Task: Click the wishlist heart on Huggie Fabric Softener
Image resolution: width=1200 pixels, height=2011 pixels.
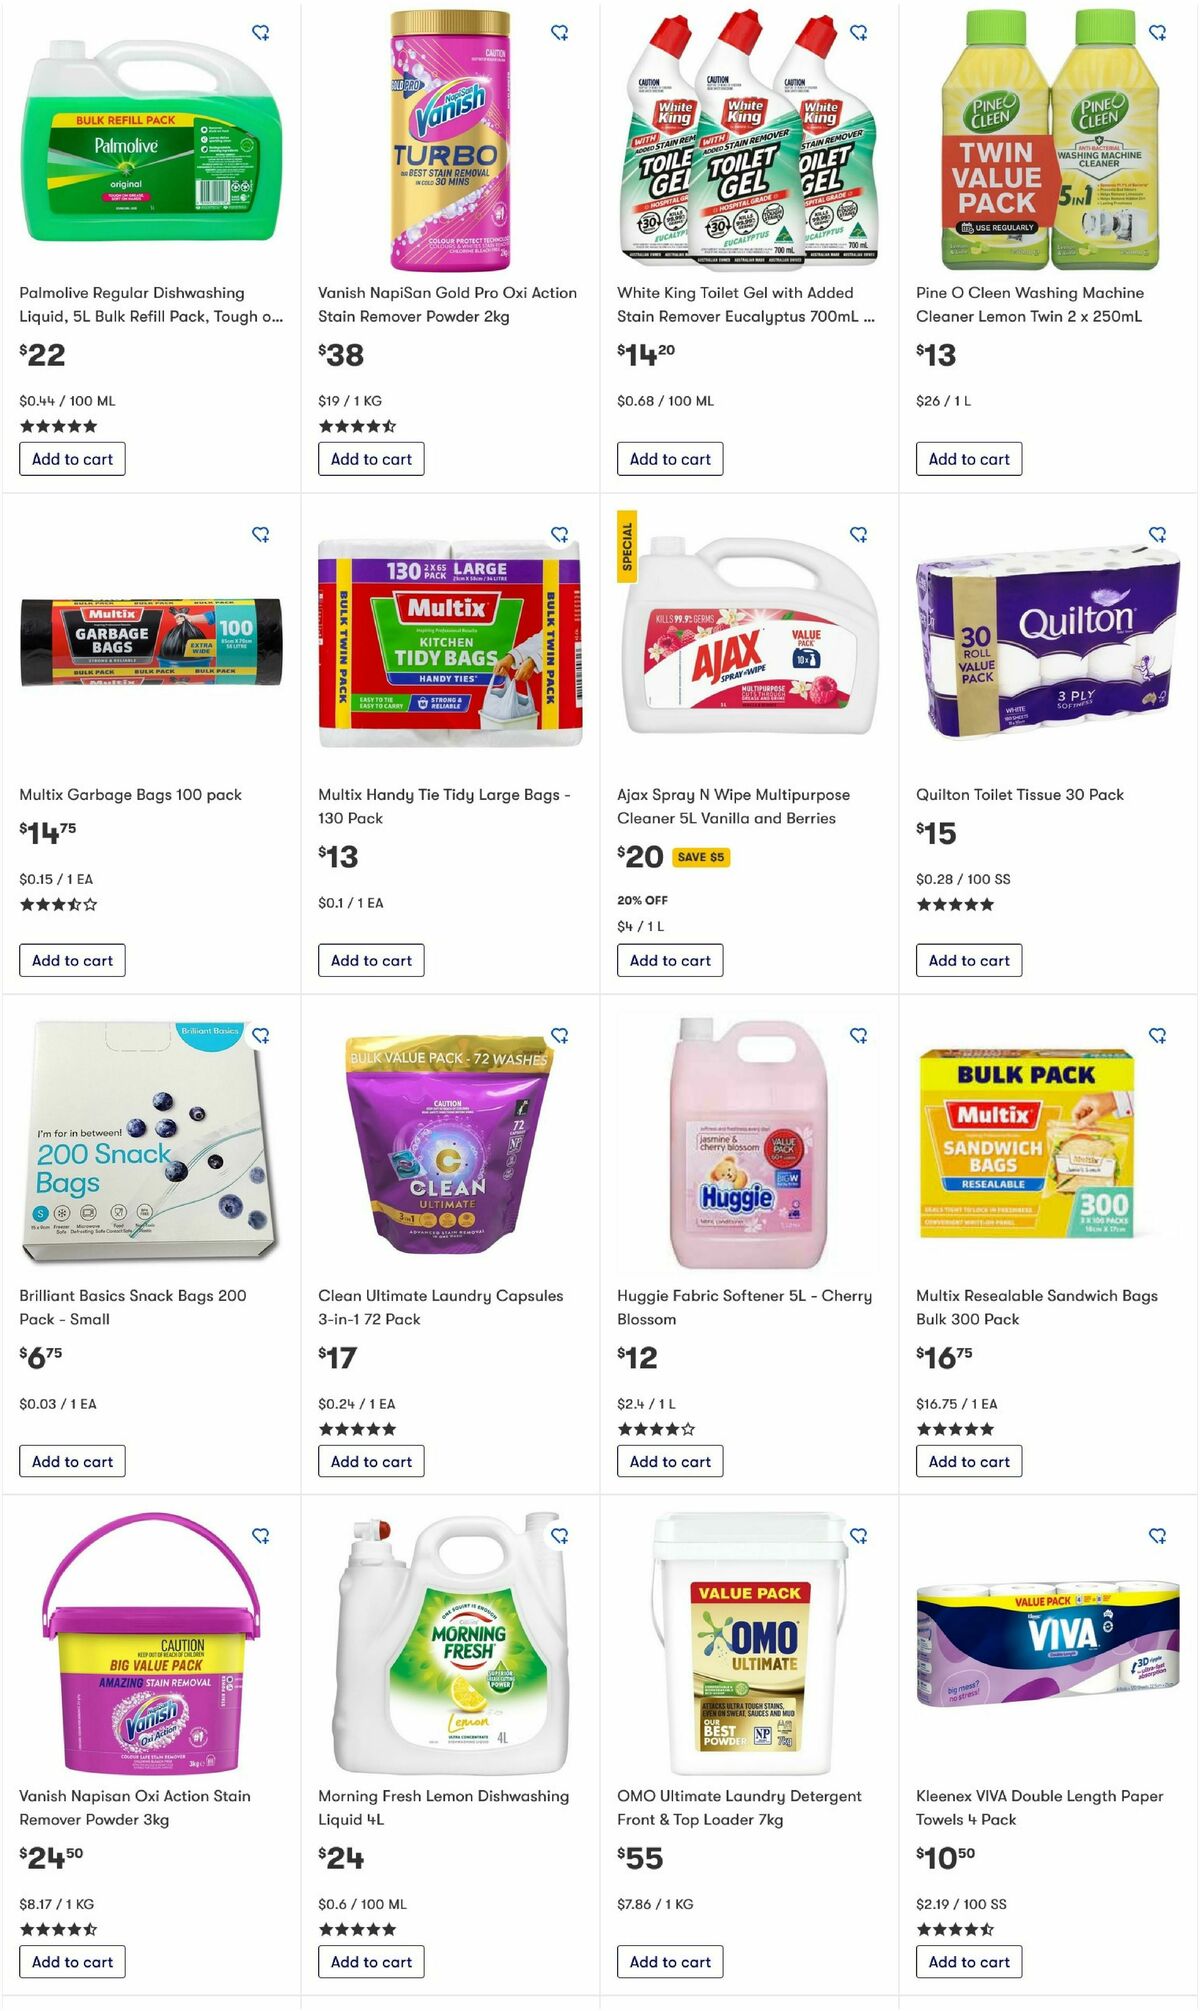Action: point(859,1037)
